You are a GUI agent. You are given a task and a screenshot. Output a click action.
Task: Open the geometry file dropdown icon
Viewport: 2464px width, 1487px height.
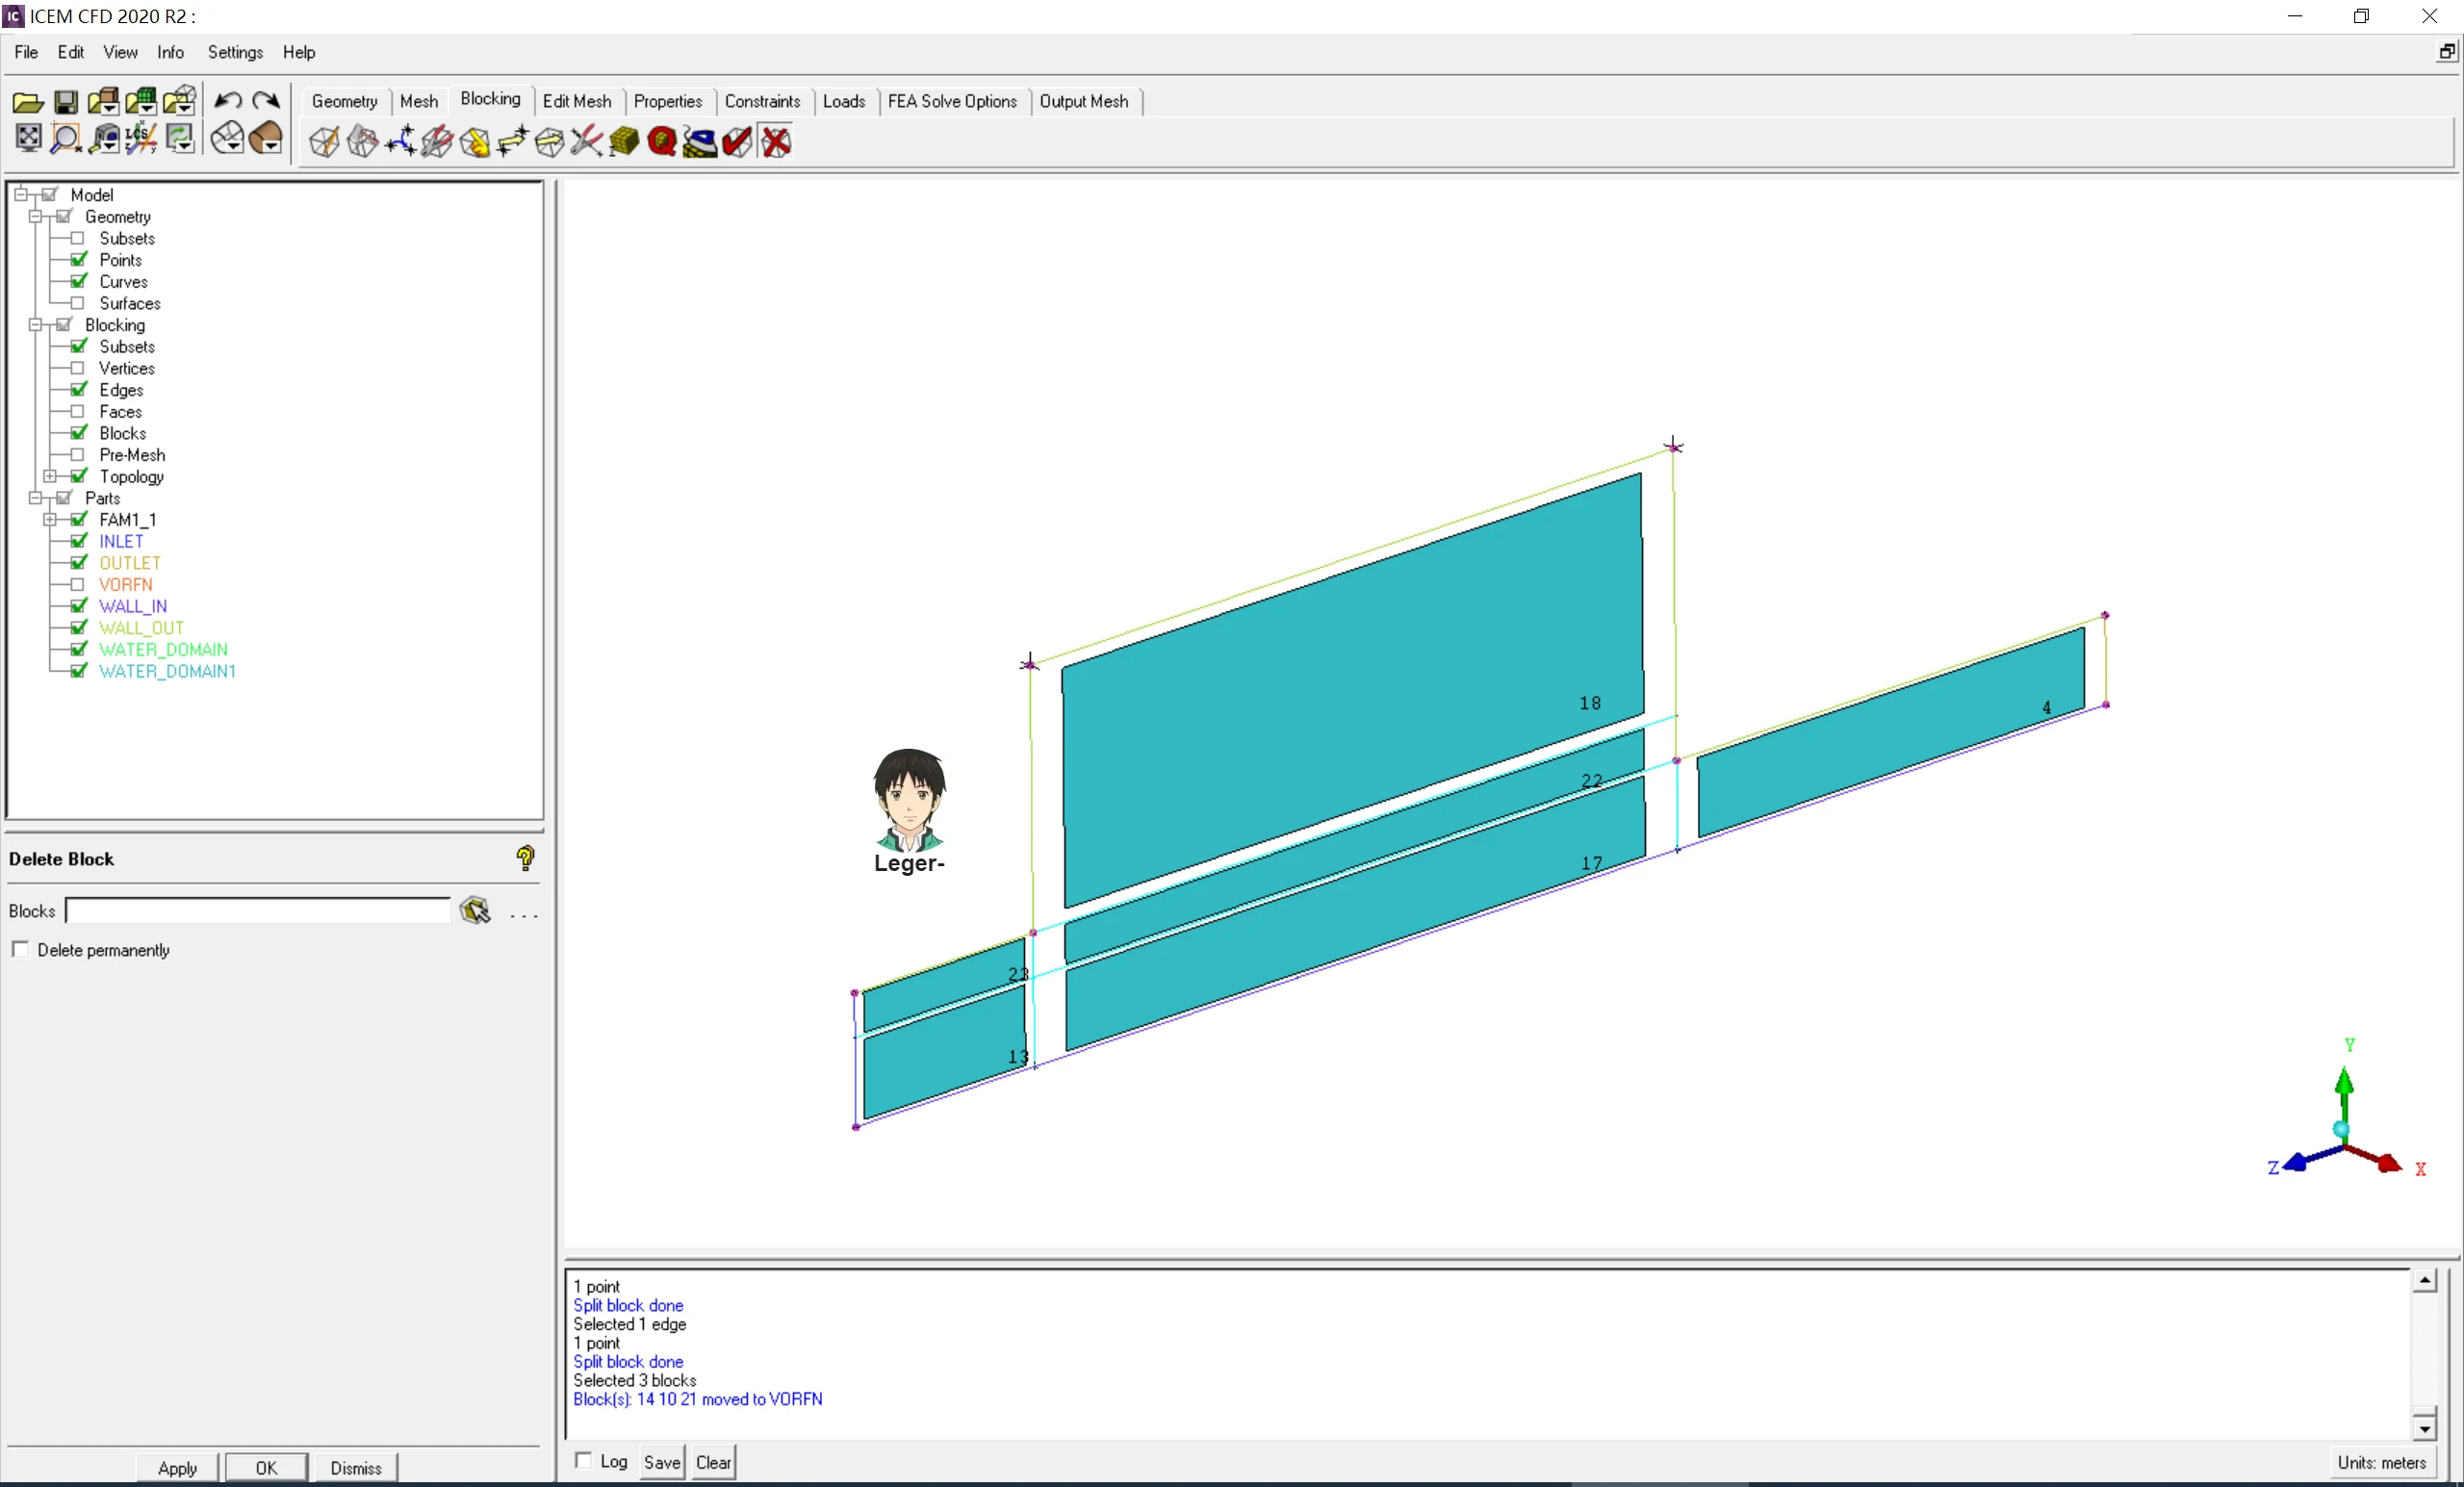click(103, 101)
